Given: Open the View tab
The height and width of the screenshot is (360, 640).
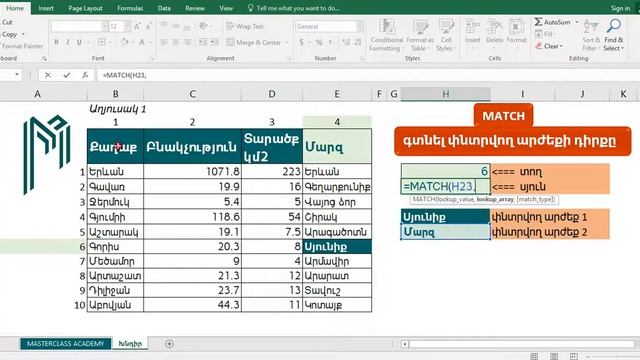Looking at the screenshot, I should [226, 8].
